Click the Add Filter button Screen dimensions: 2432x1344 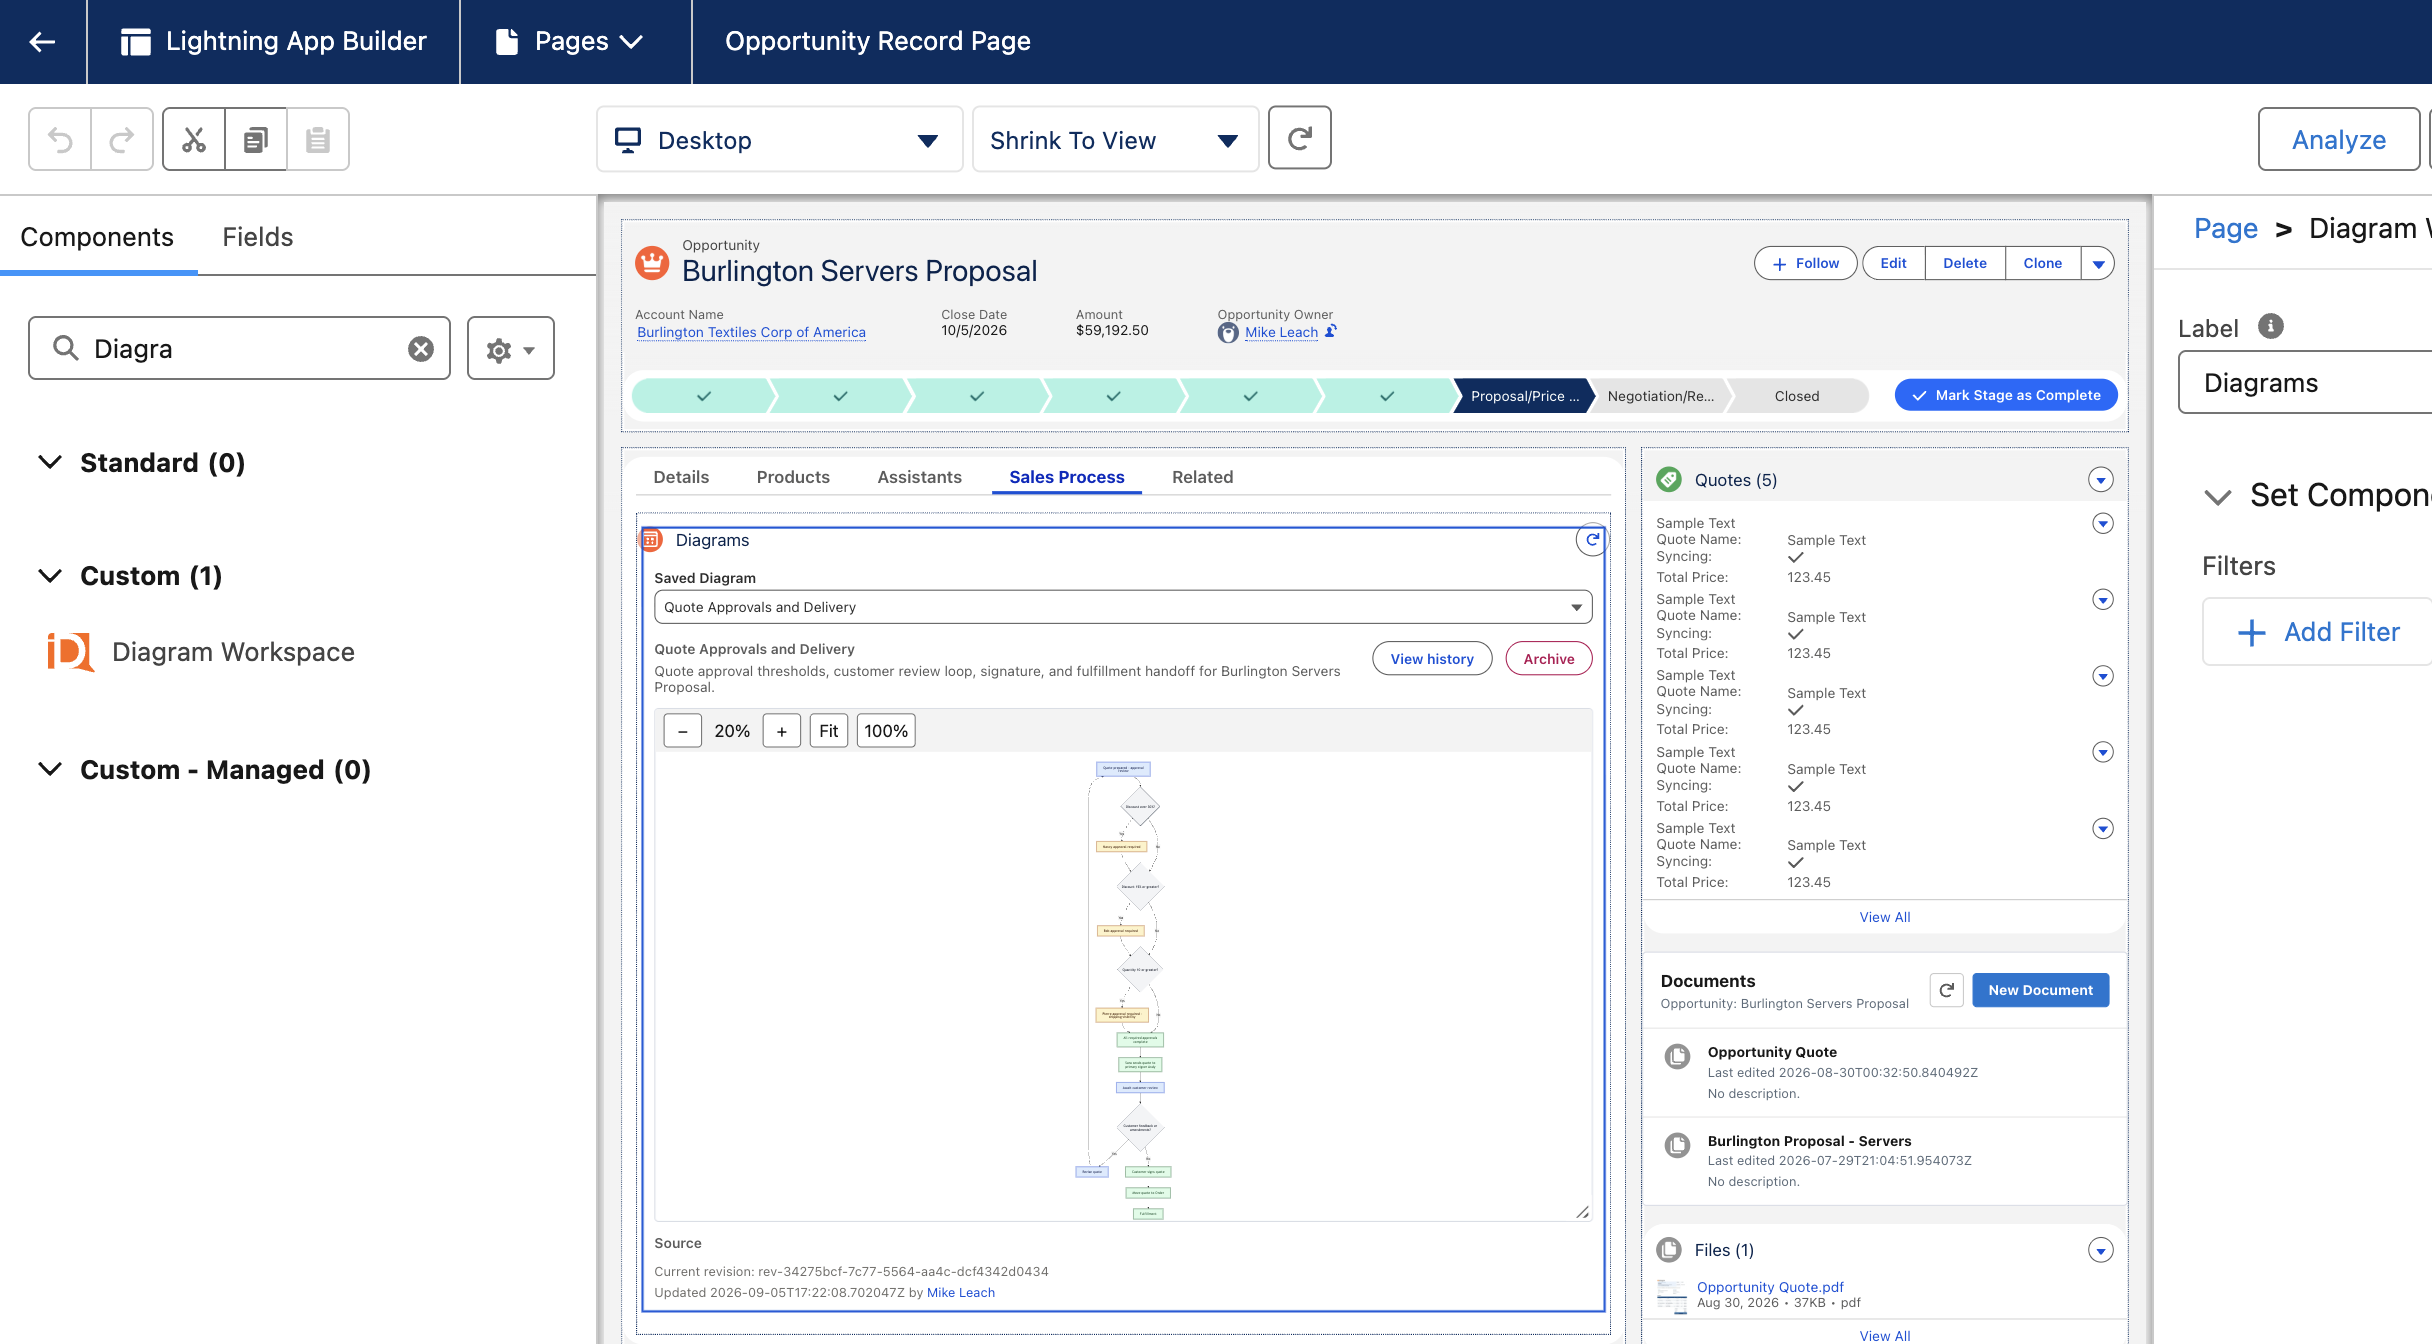point(2318,632)
